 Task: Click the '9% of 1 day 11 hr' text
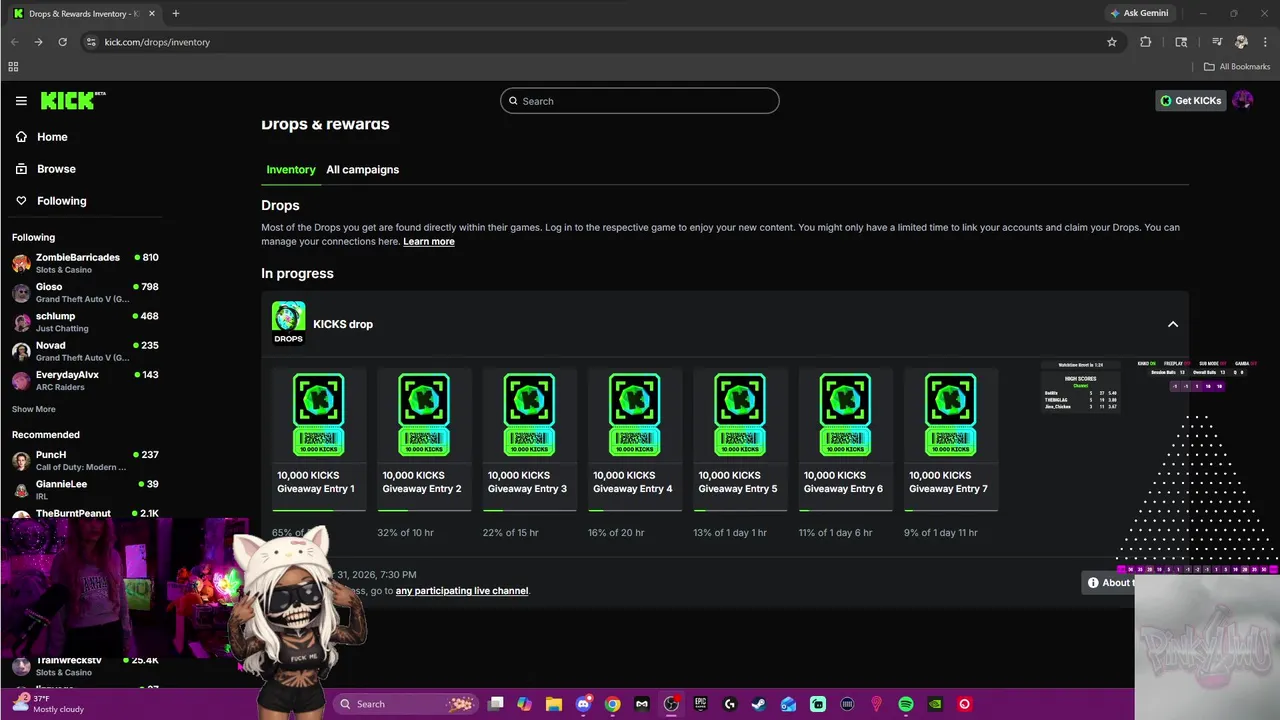click(x=941, y=532)
